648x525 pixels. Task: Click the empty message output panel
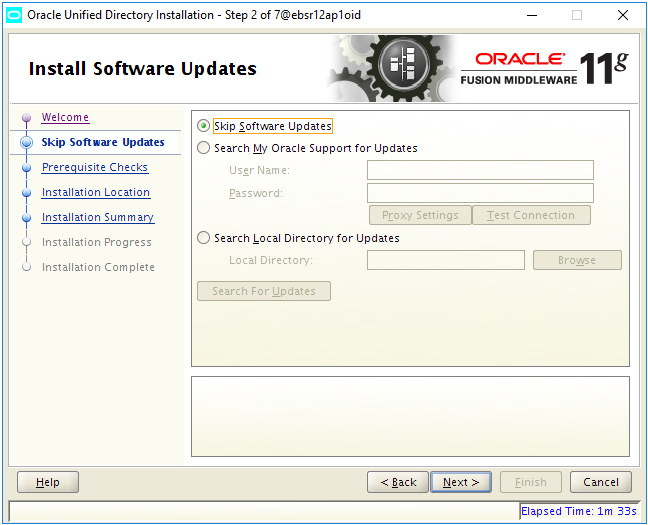pos(410,416)
